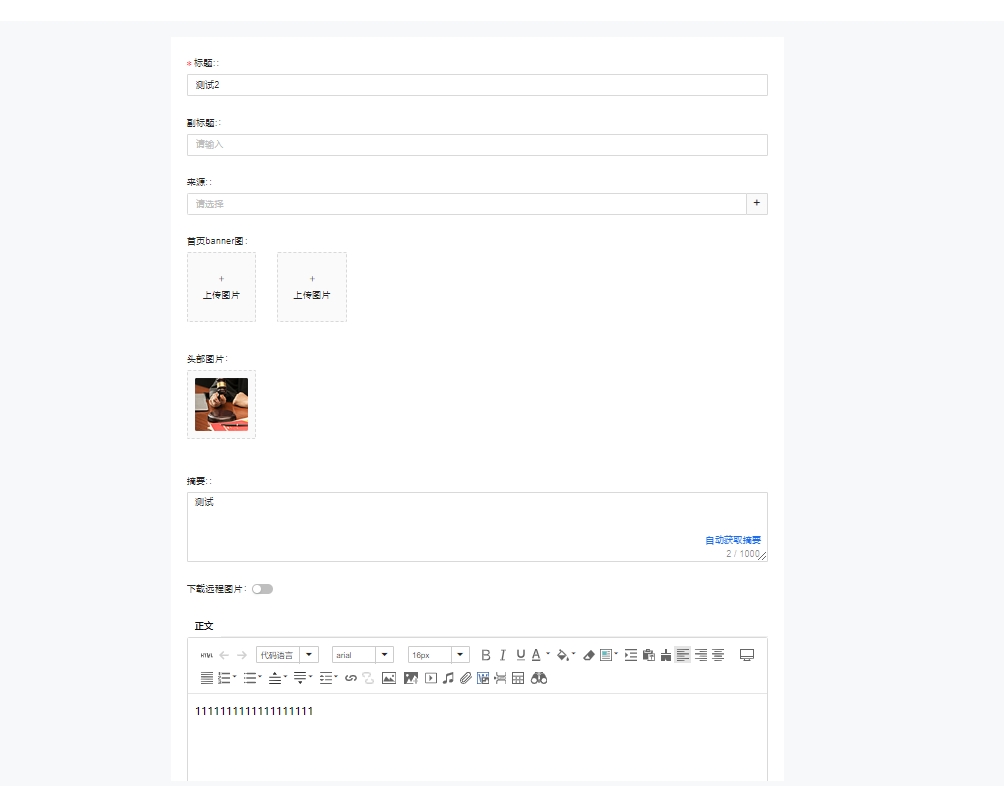Align text left
Viewport: 1004px width, 786px height.
(x=683, y=655)
